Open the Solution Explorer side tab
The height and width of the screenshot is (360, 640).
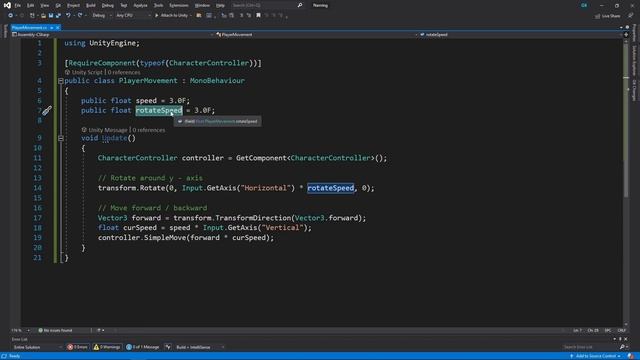tap(634, 60)
